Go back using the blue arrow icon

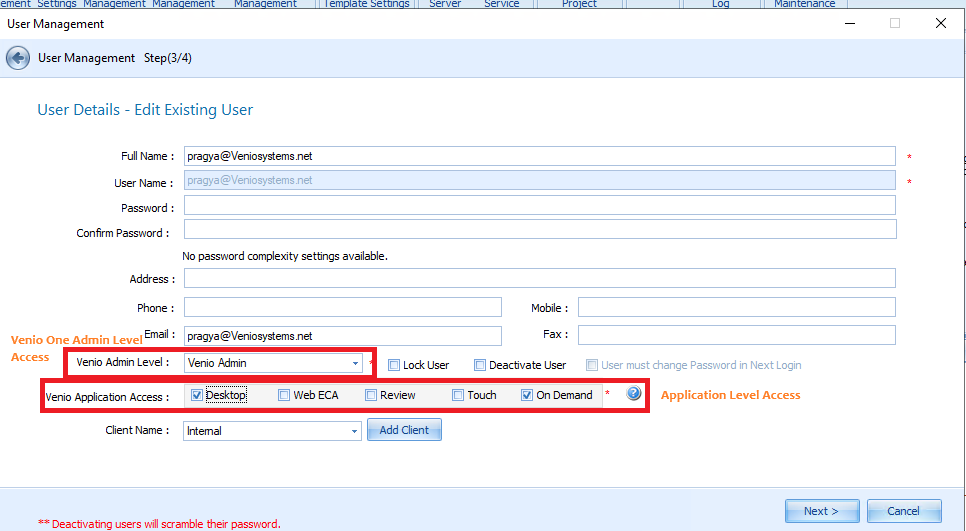(18, 59)
